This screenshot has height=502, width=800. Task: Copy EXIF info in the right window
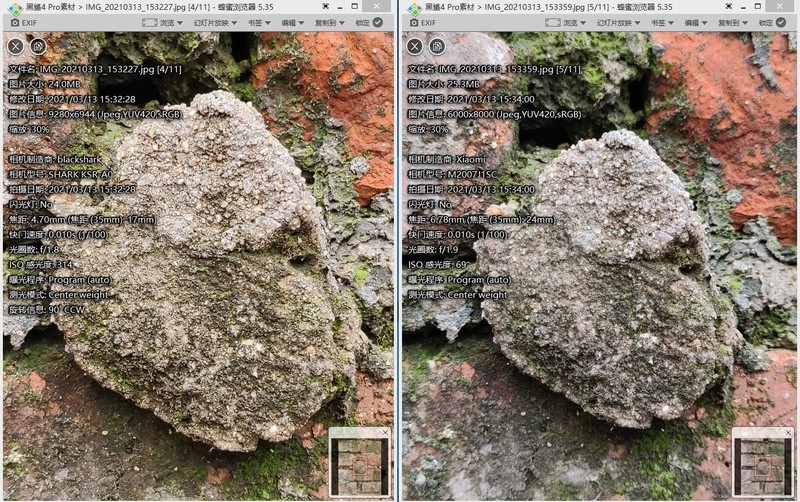(438, 46)
